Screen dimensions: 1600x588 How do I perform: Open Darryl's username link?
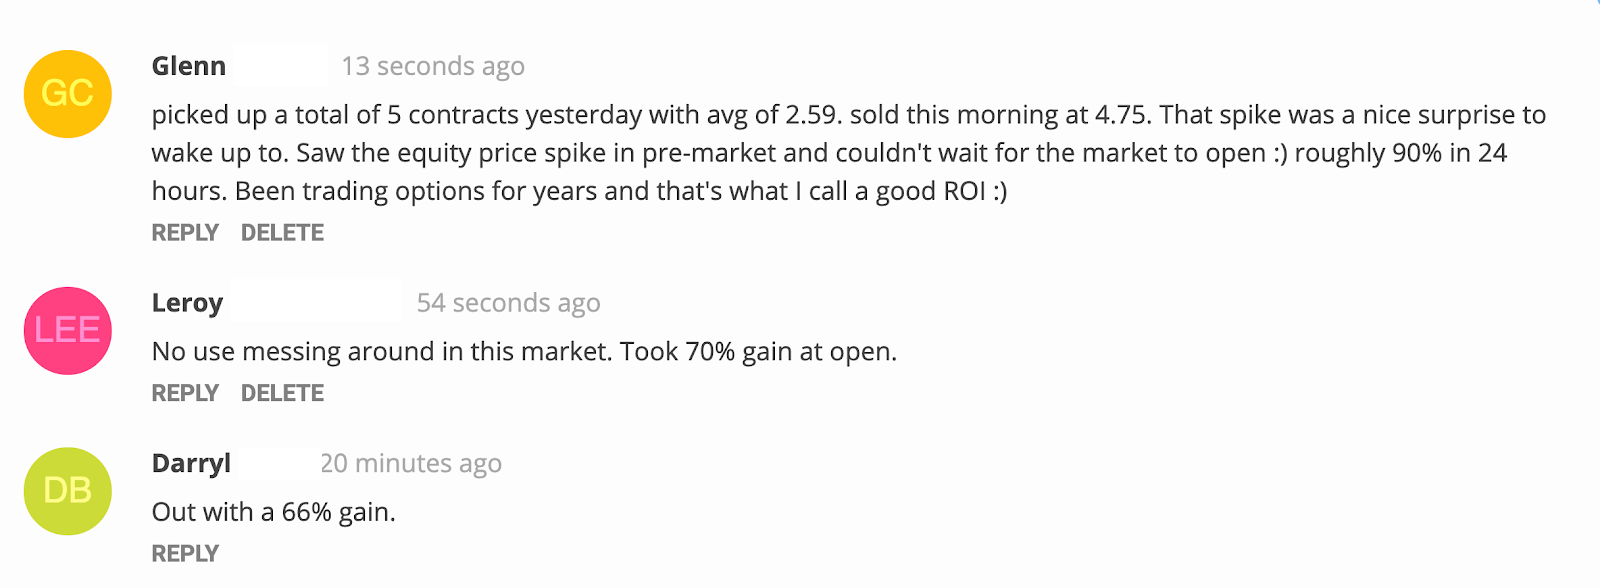tap(191, 464)
